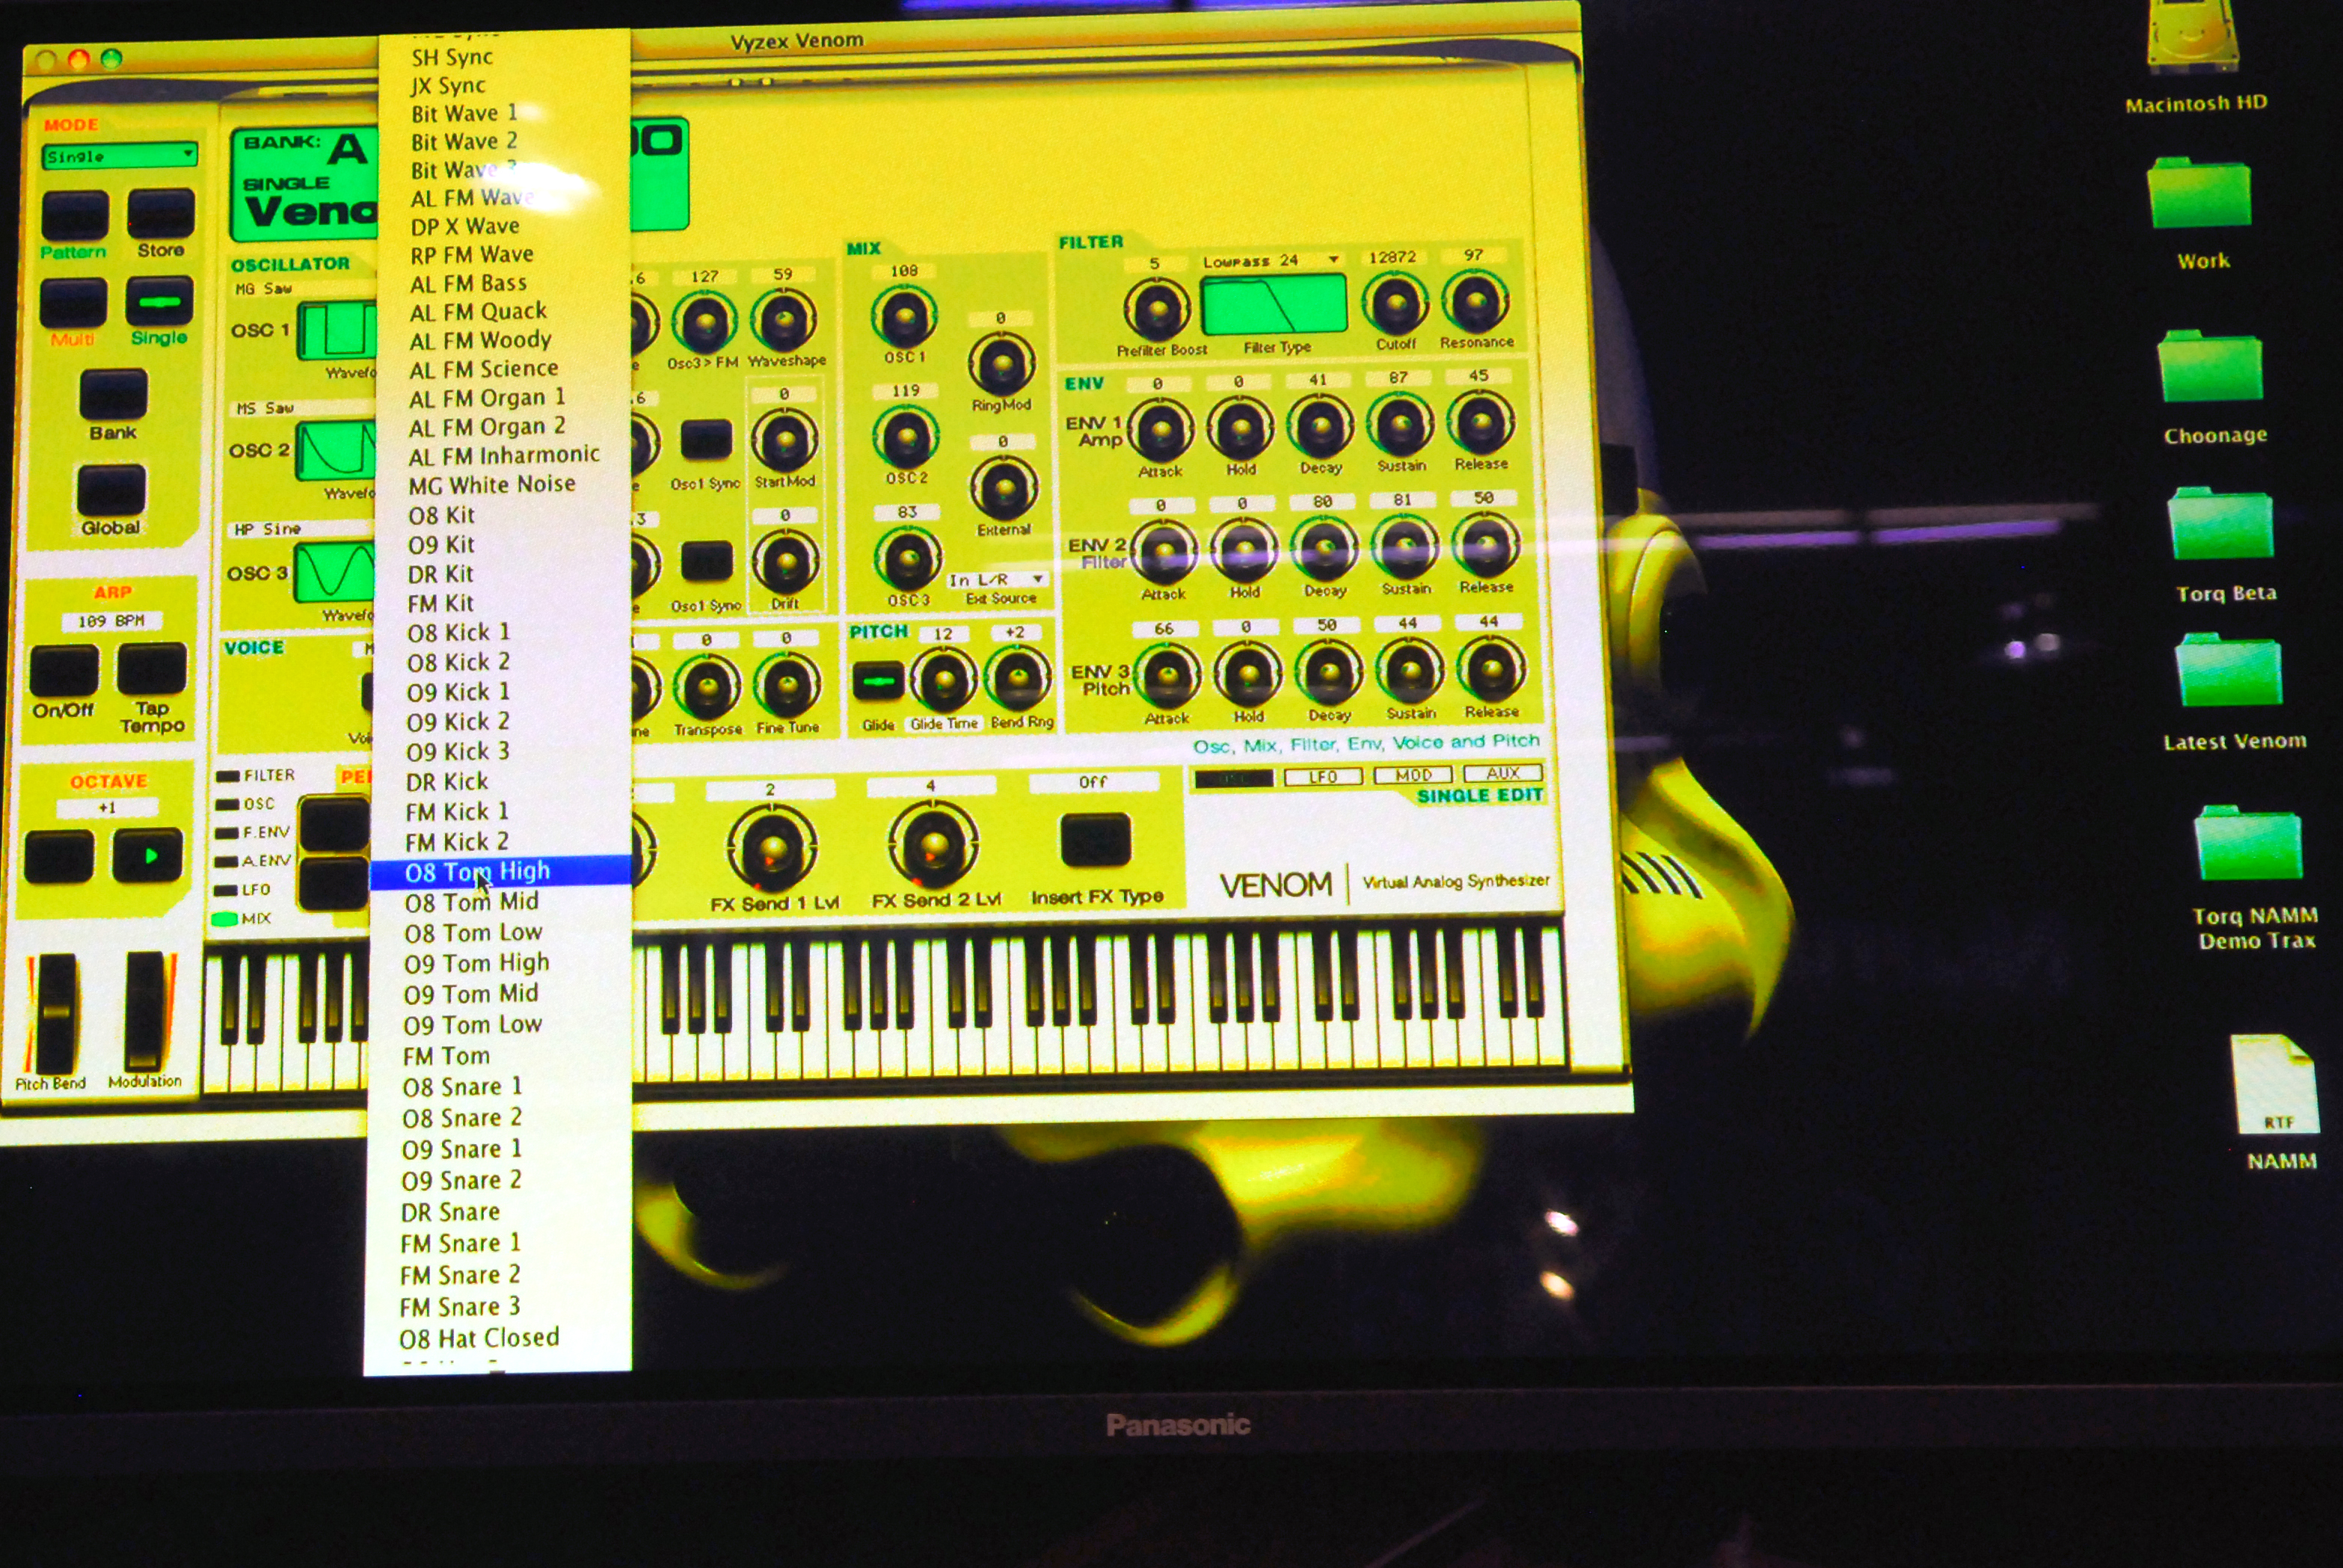2343x1568 pixels.
Task: Switch to the LFO edit tab
Action: [1322, 776]
